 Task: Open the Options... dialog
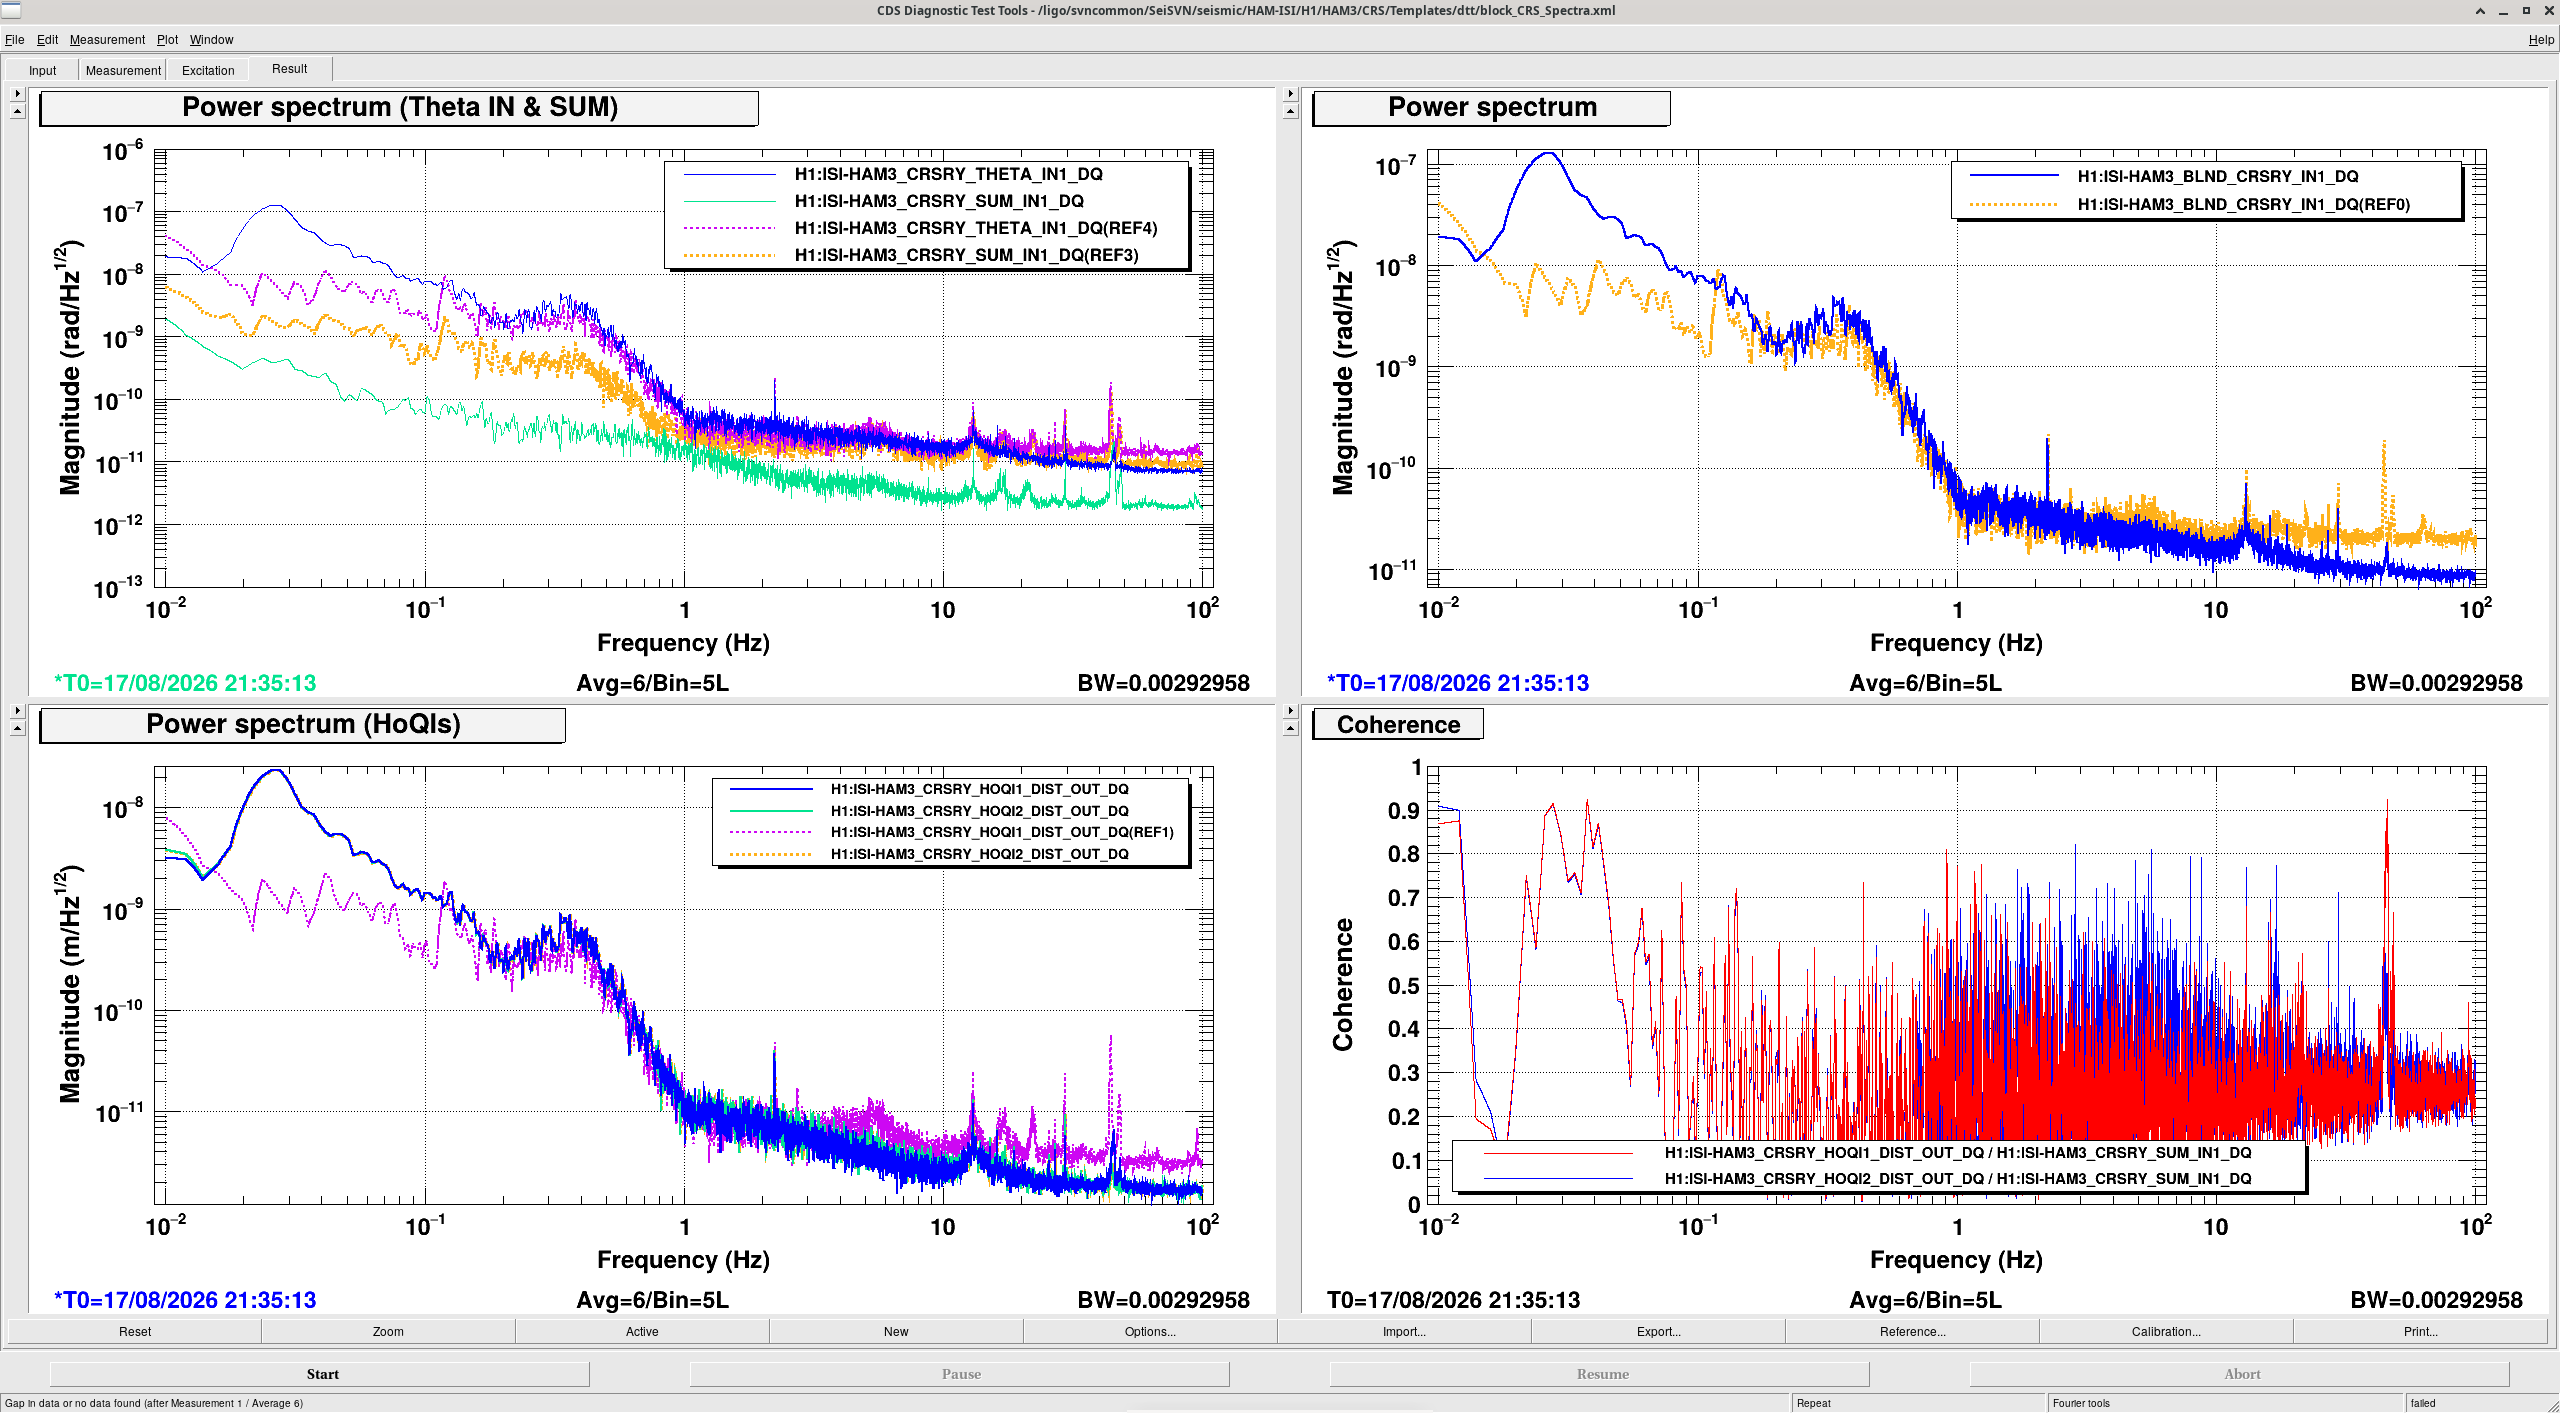pyautogui.click(x=1150, y=1331)
